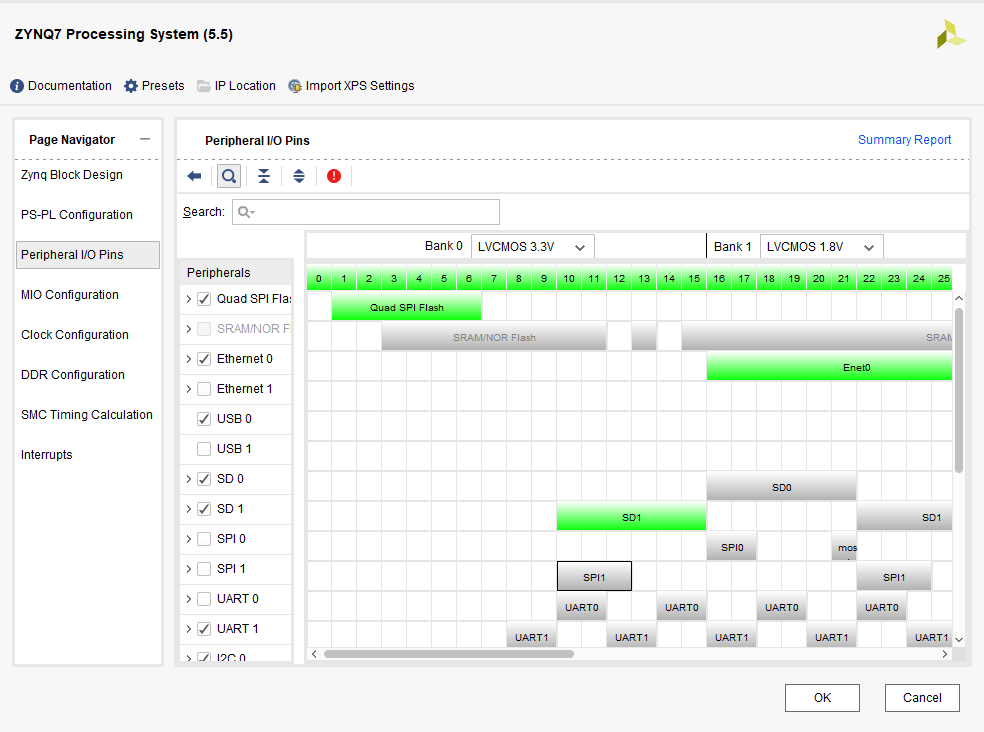Click the red error alert icon
This screenshot has height=732, width=984.
(334, 176)
